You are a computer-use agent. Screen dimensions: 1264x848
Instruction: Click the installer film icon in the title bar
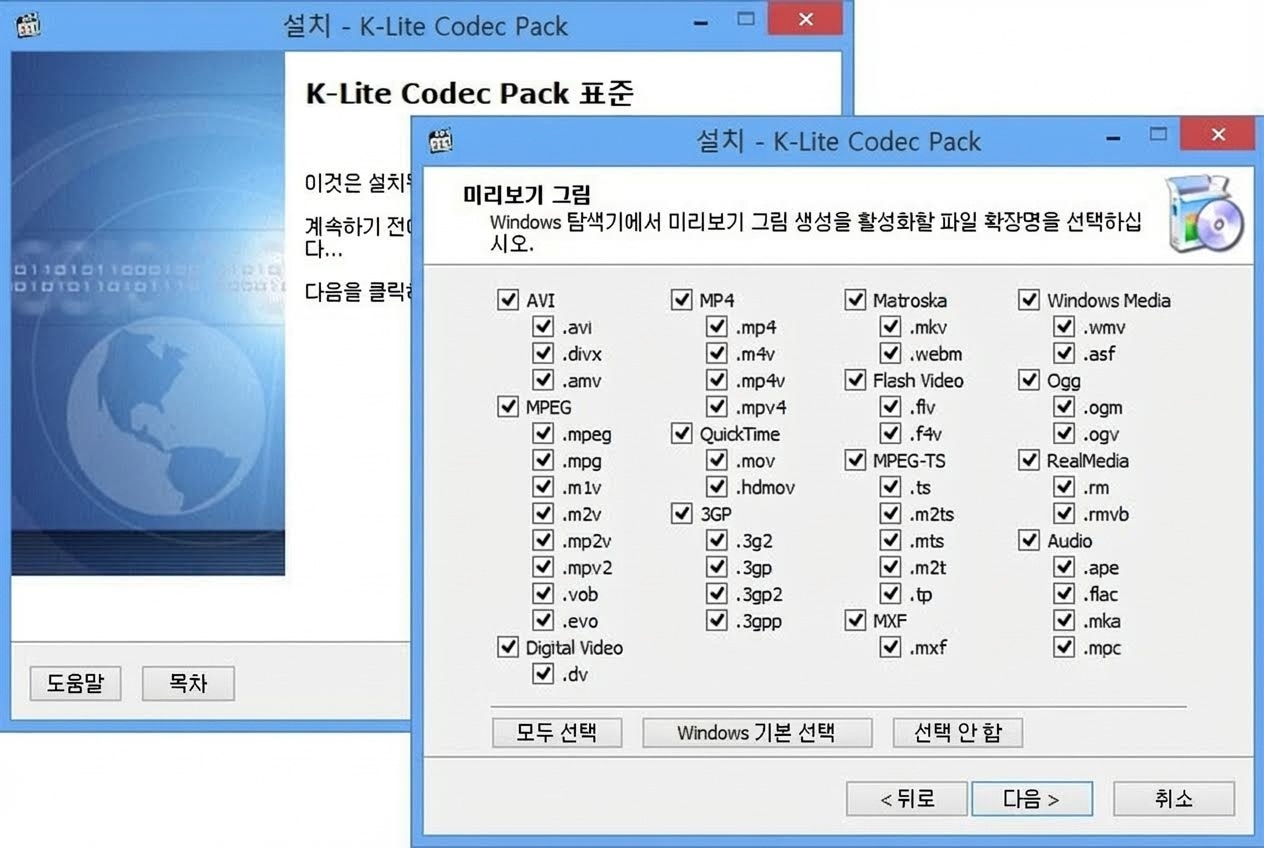pyautogui.click(x=442, y=139)
